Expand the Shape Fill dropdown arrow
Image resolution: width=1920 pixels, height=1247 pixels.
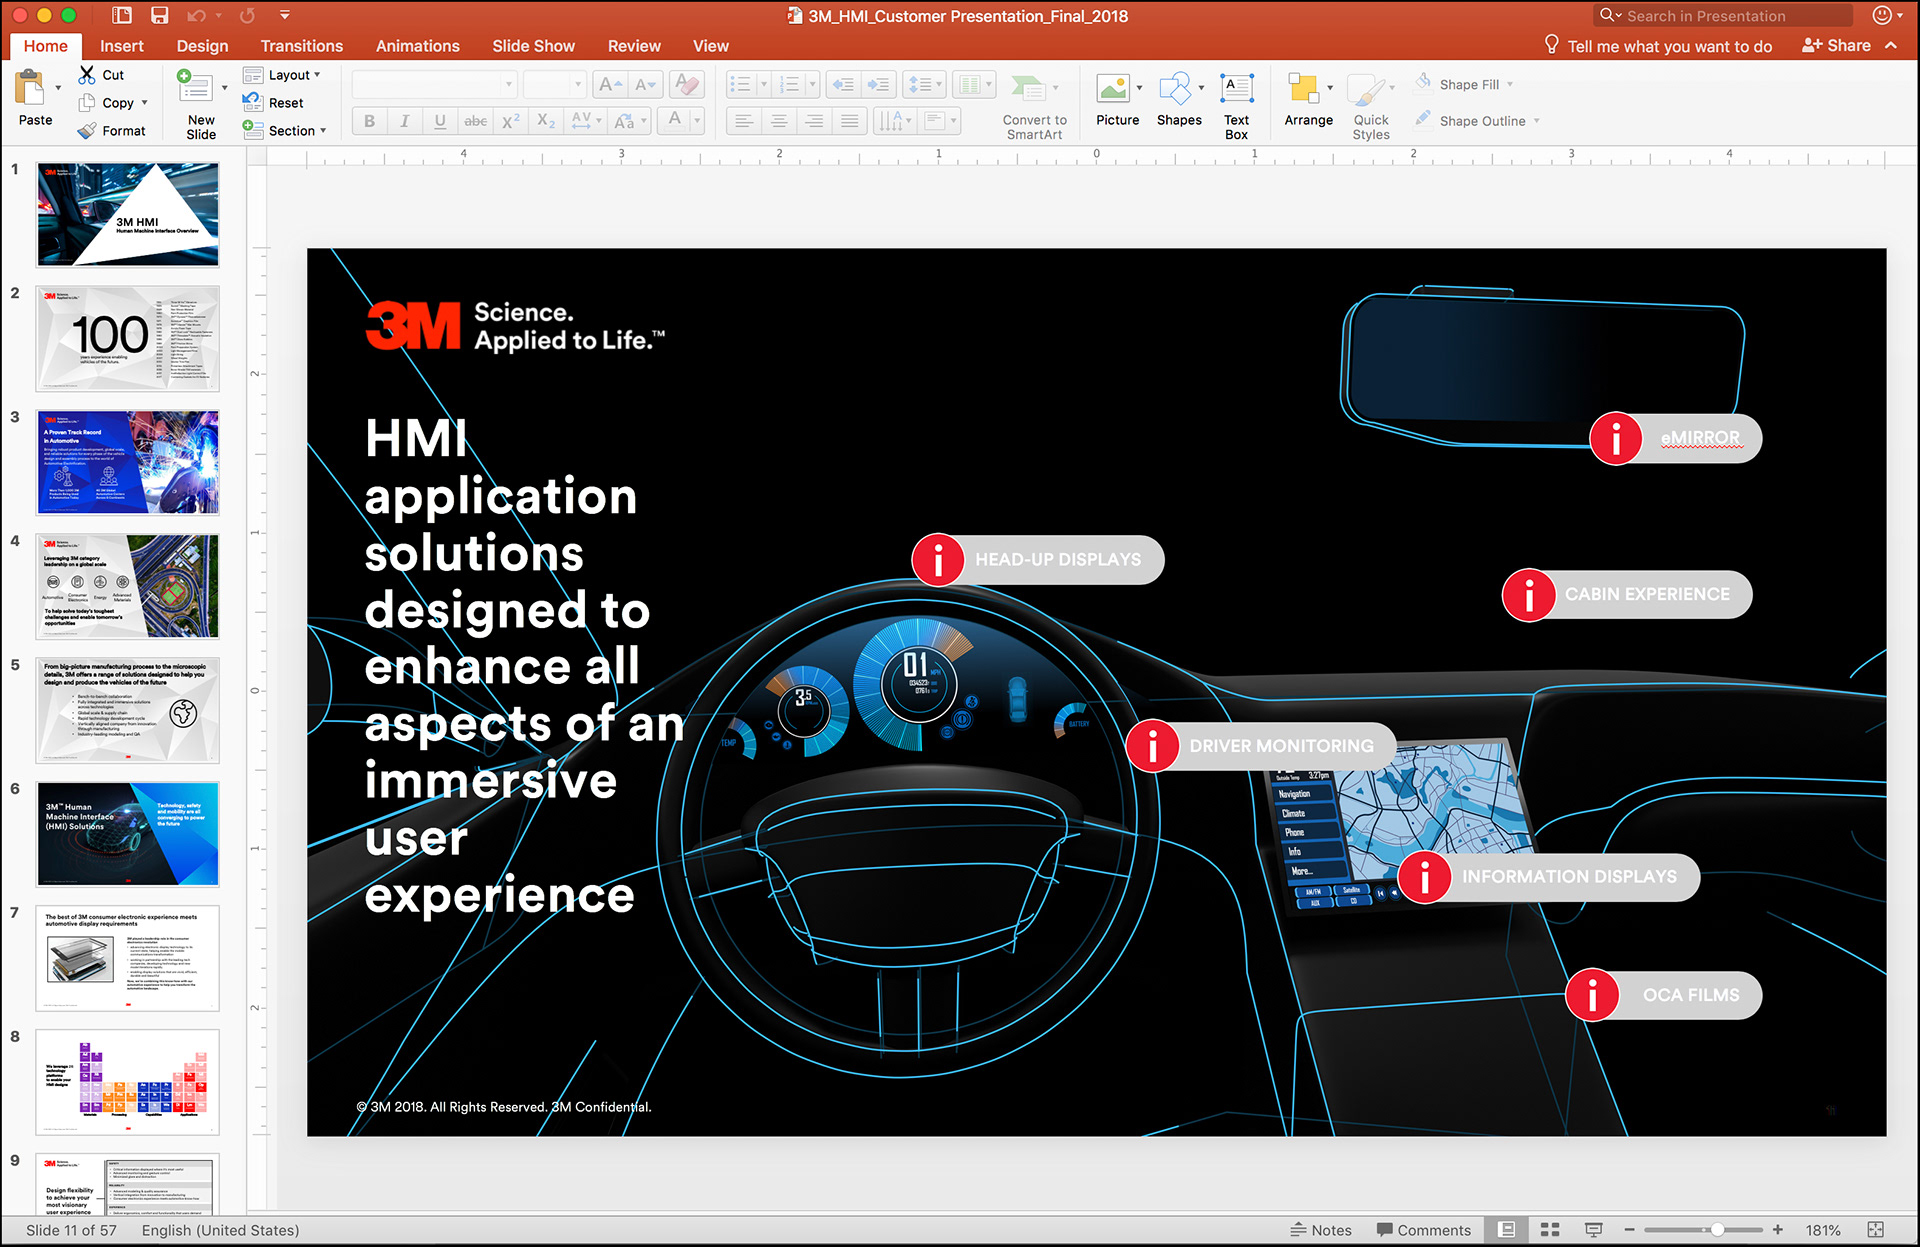click(1510, 85)
